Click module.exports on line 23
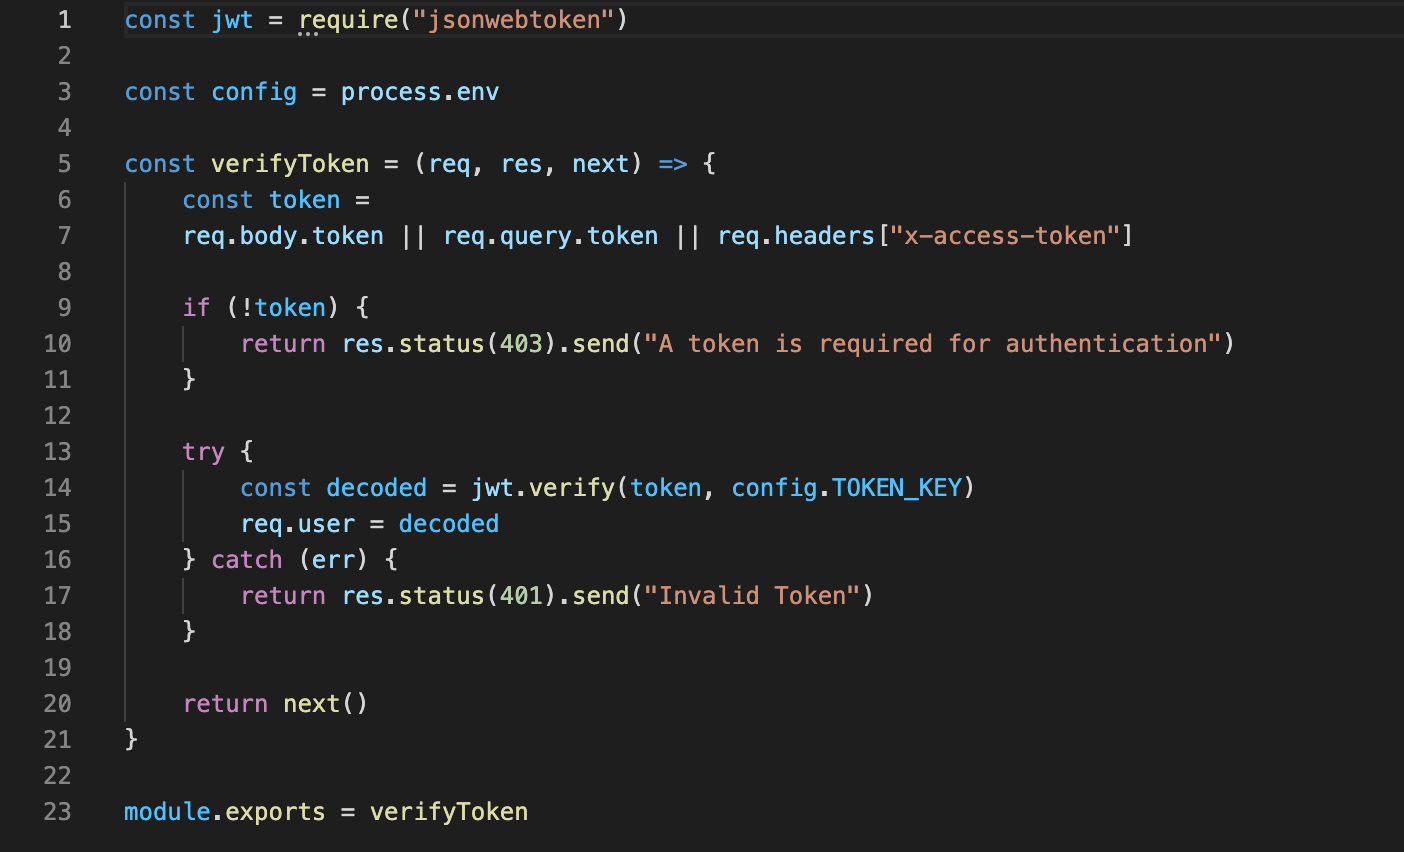Image resolution: width=1404 pixels, height=852 pixels. pos(225,812)
